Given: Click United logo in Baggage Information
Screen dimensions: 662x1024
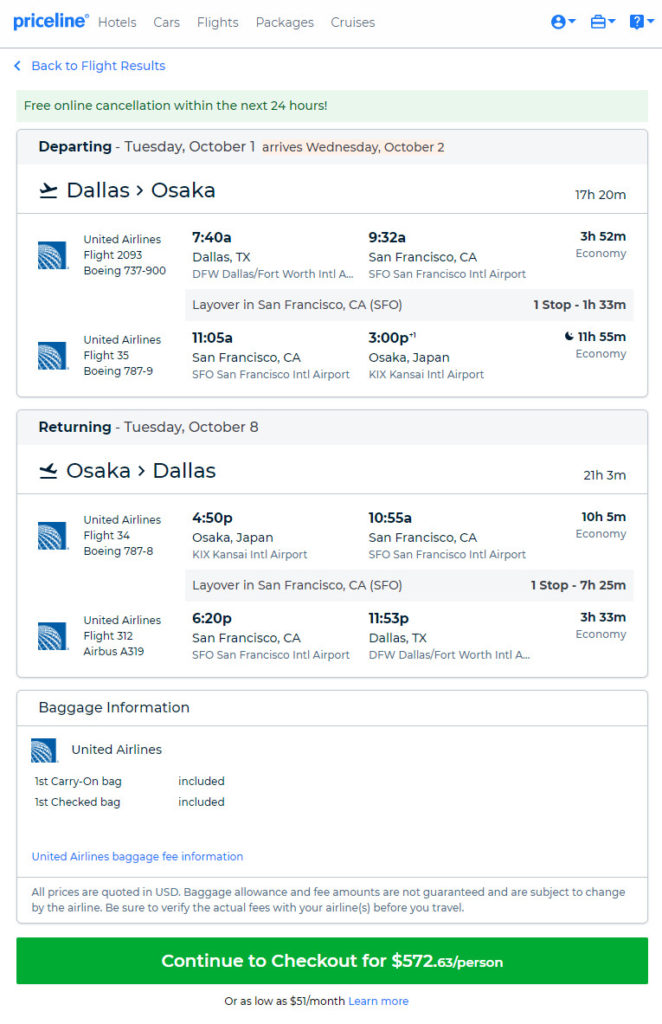Looking at the screenshot, I should pyautogui.click(x=44, y=750).
